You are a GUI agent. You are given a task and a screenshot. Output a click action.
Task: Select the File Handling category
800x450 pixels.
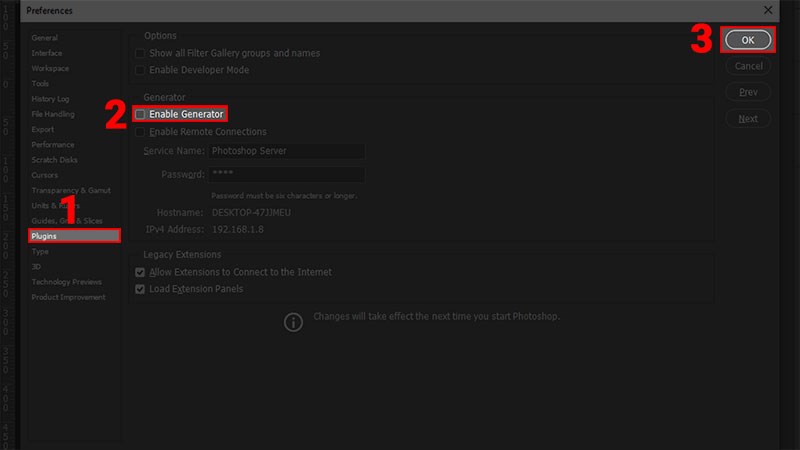coord(51,114)
